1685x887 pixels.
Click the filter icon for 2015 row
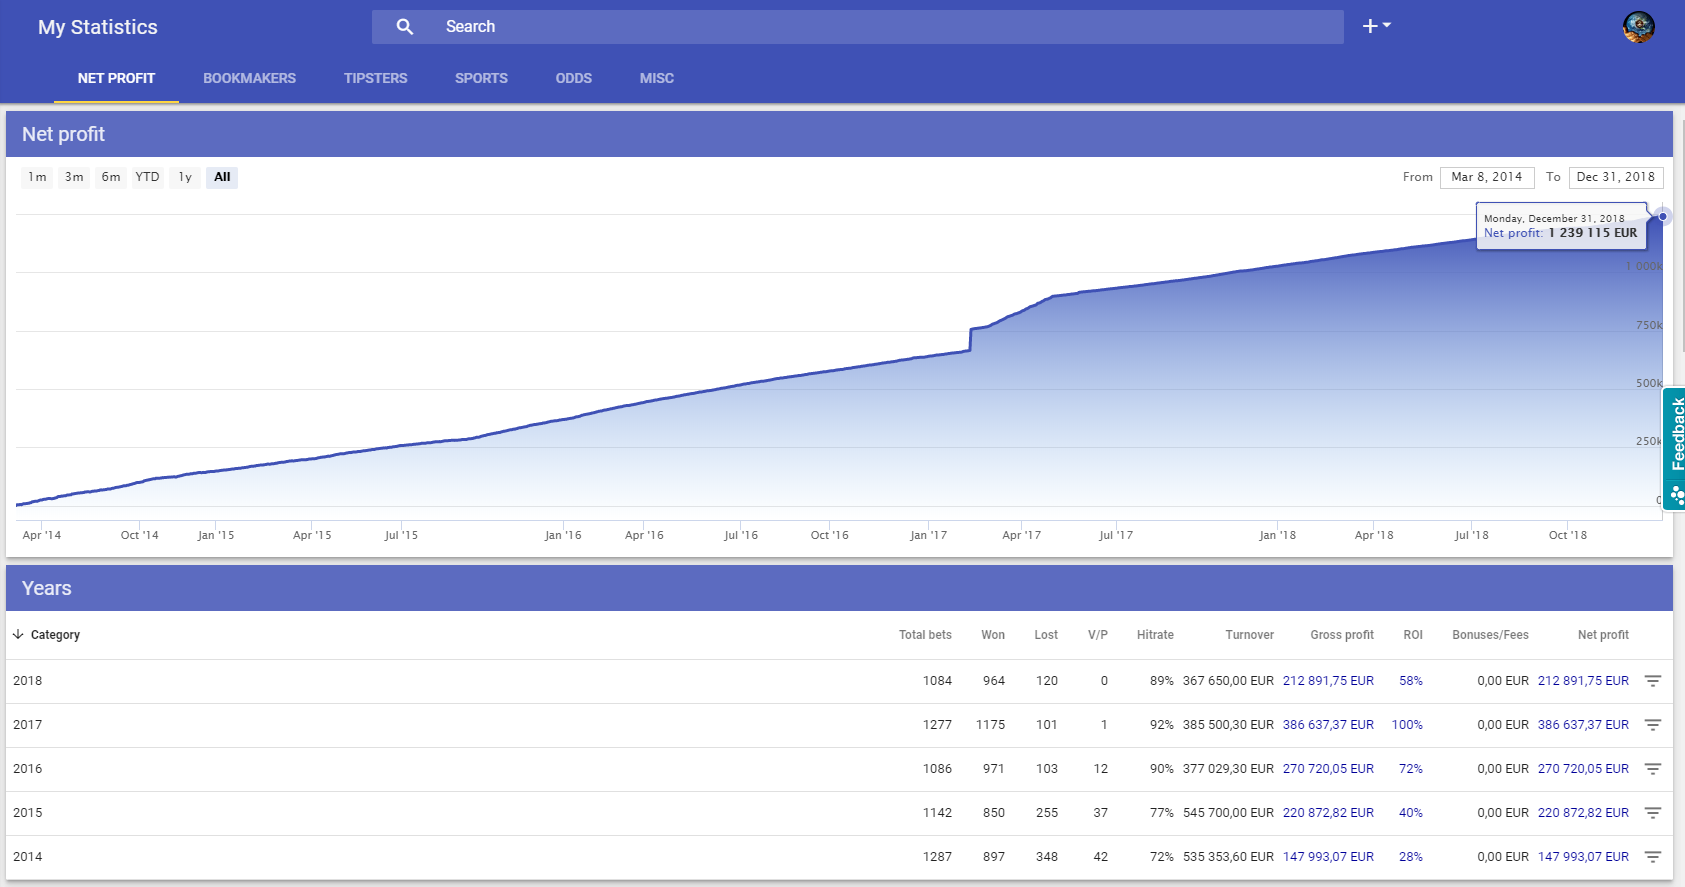pos(1653,813)
